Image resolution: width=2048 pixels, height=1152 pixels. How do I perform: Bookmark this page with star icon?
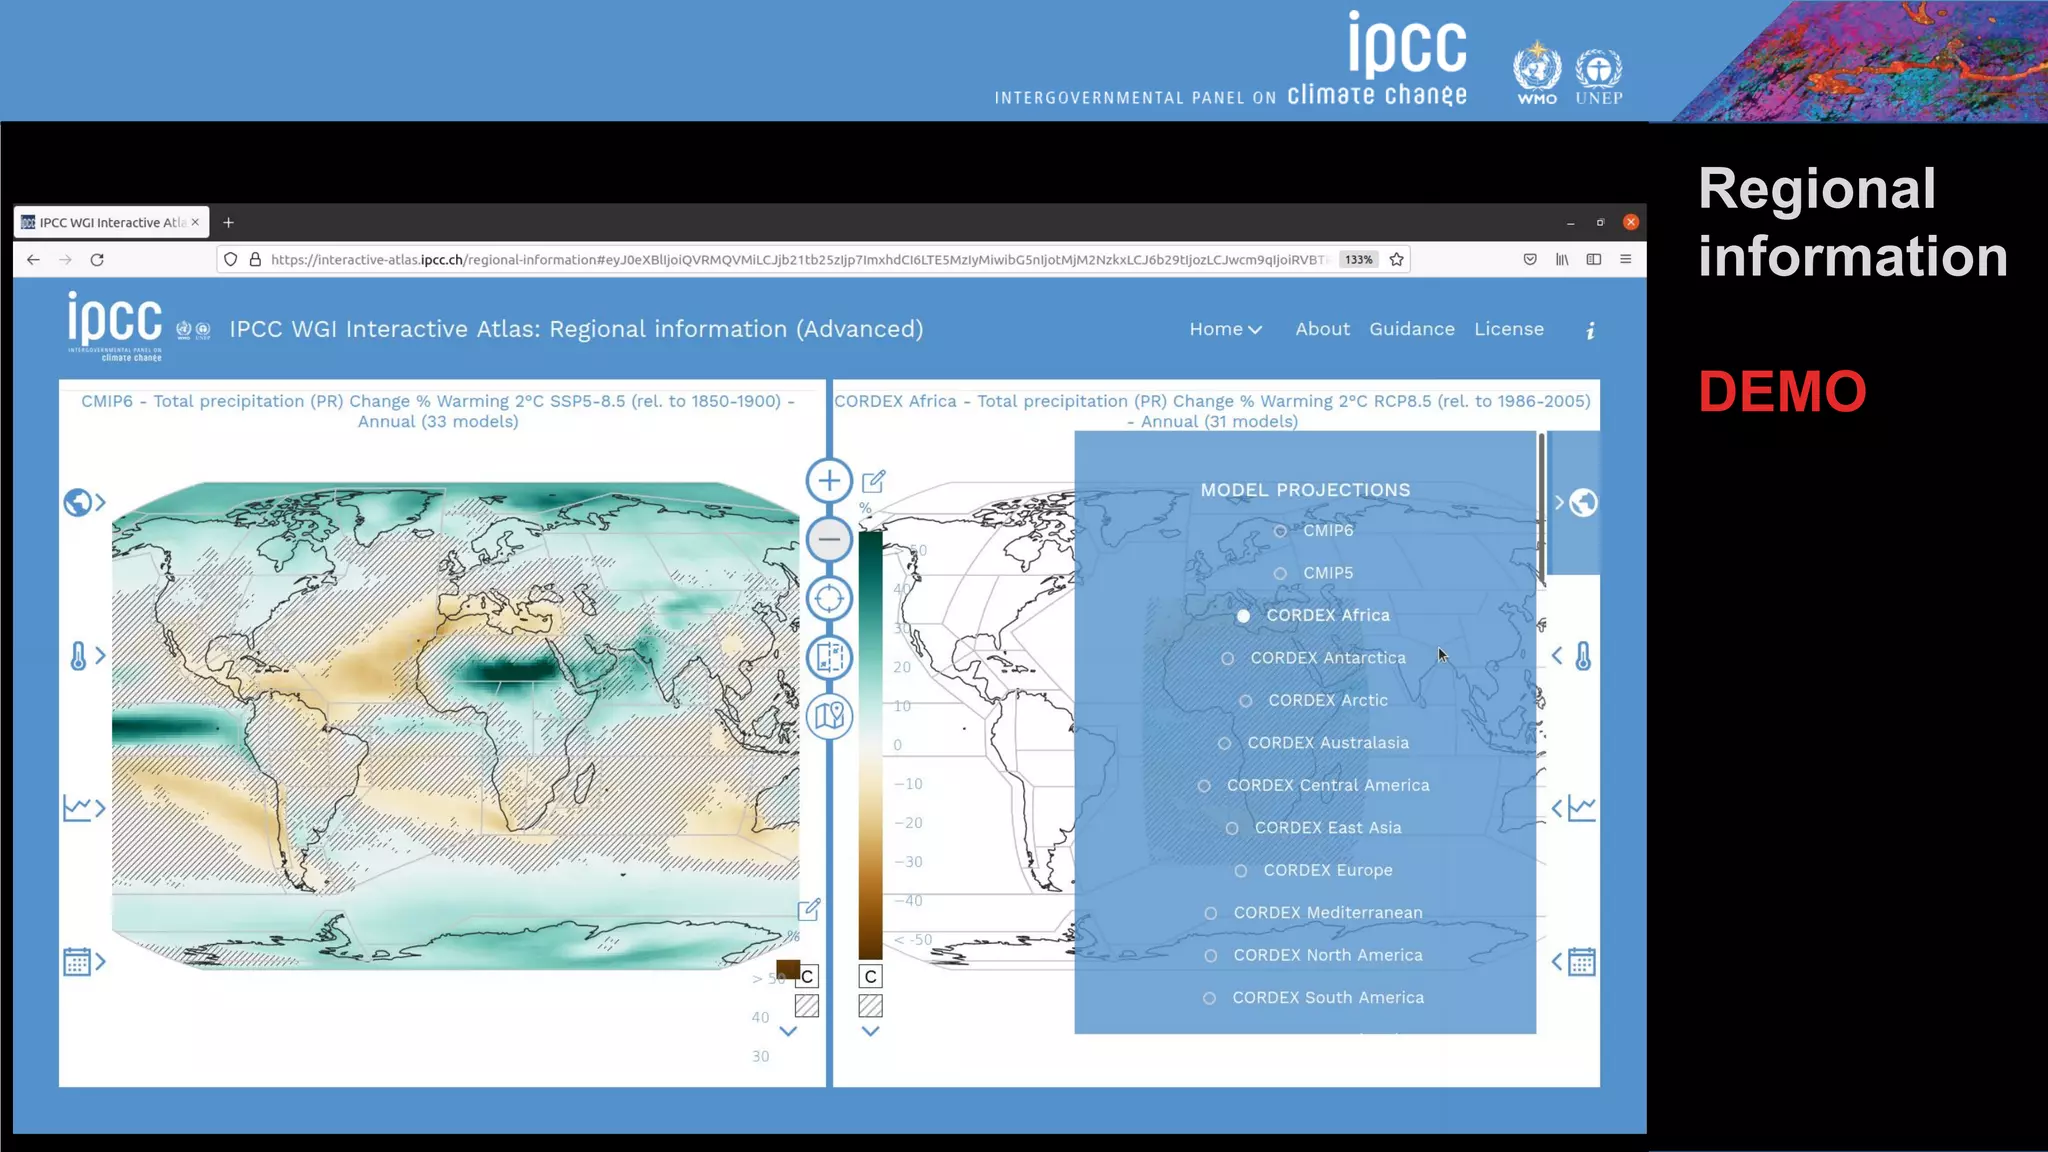tap(1397, 260)
